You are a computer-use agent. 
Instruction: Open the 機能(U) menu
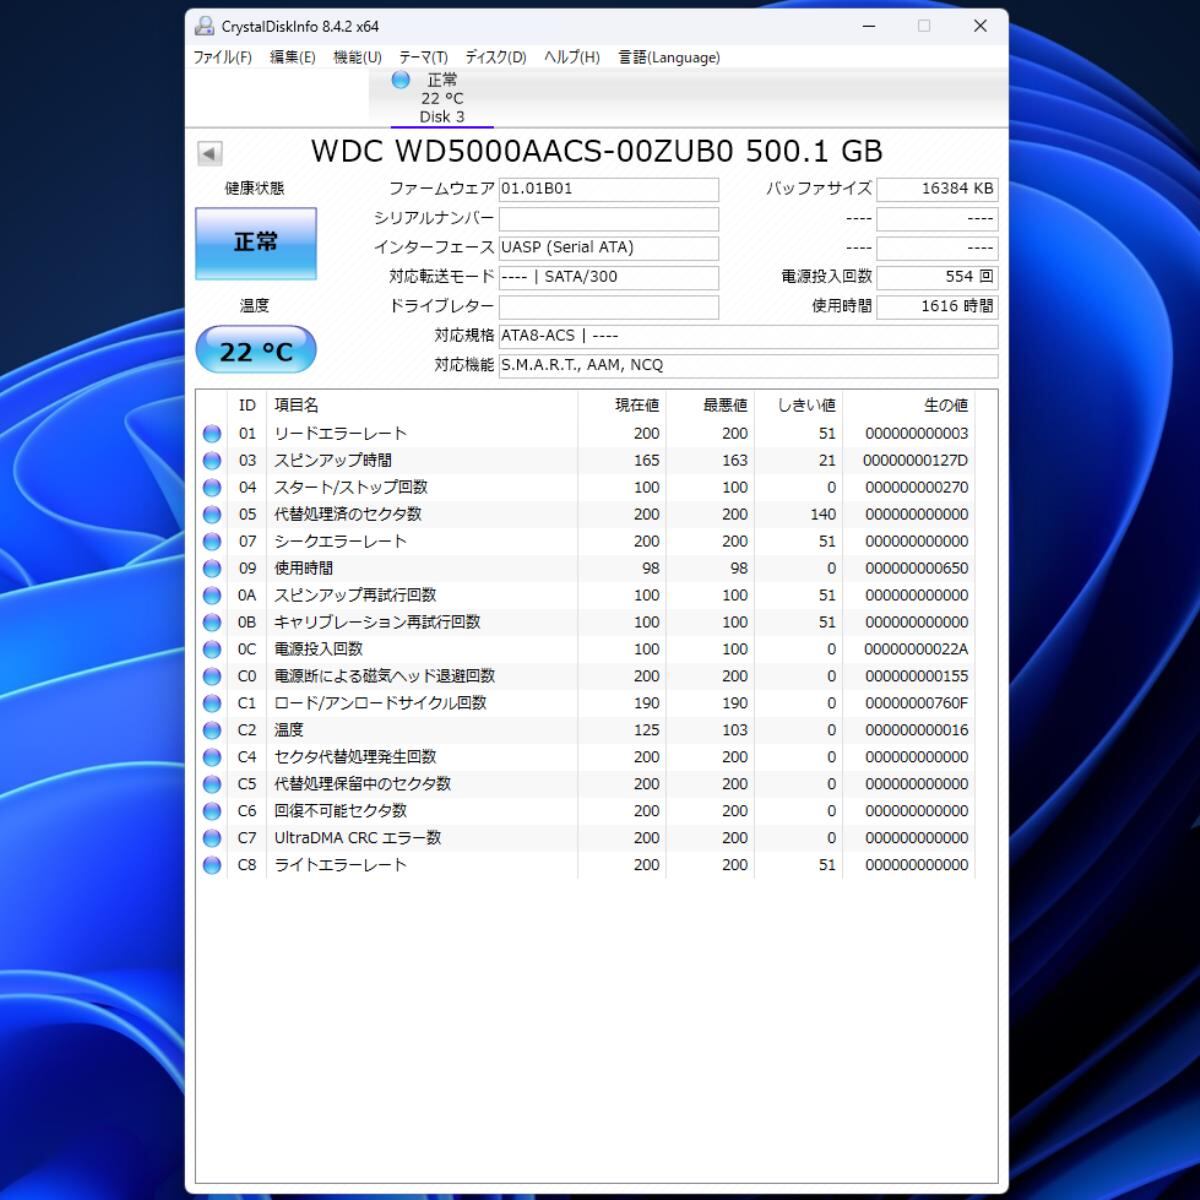point(357,58)
